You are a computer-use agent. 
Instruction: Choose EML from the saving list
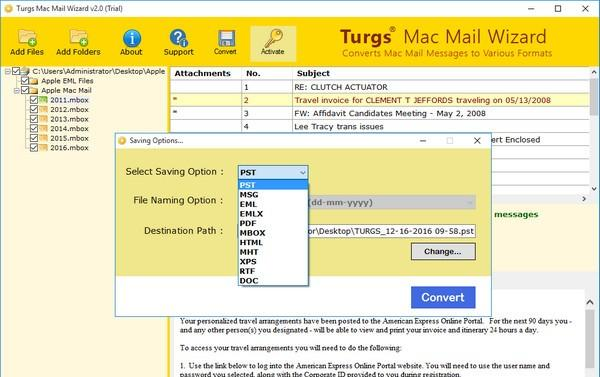(273, 204)
